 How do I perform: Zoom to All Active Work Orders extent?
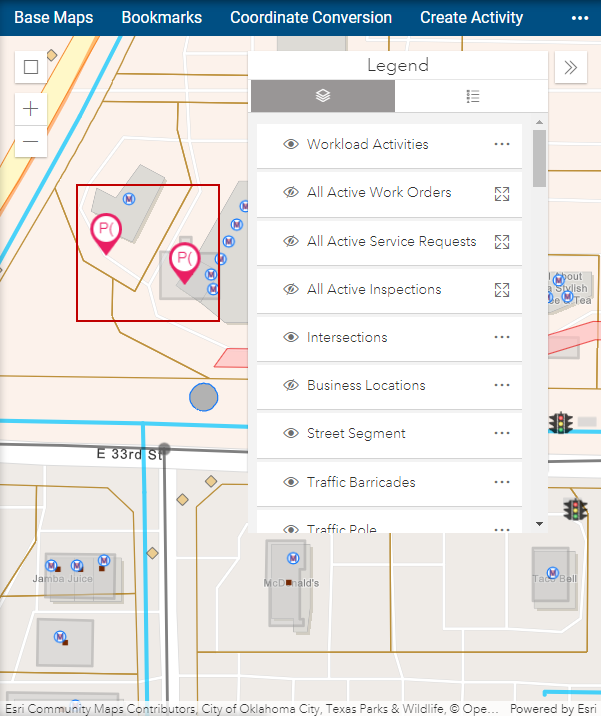pos(502,193)
